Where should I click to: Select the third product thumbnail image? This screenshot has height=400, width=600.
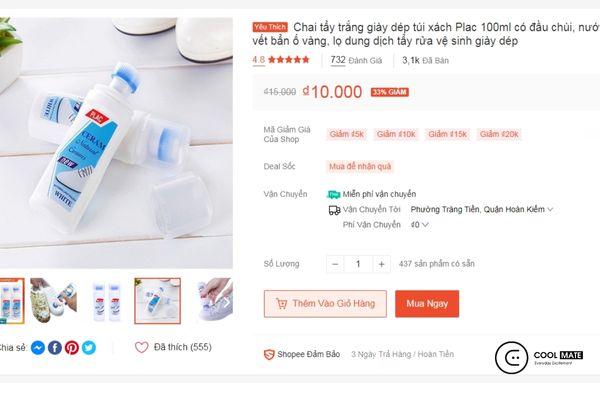pyautogui.click(x=107, y=300)
